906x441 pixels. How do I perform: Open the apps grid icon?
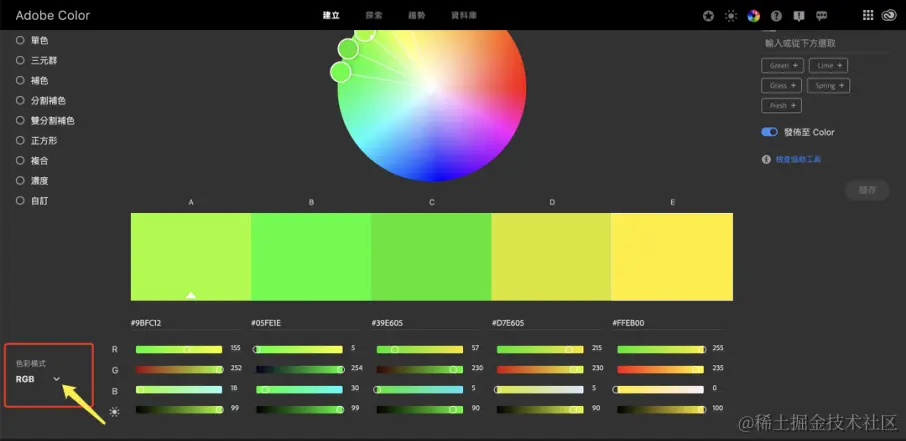868,16
